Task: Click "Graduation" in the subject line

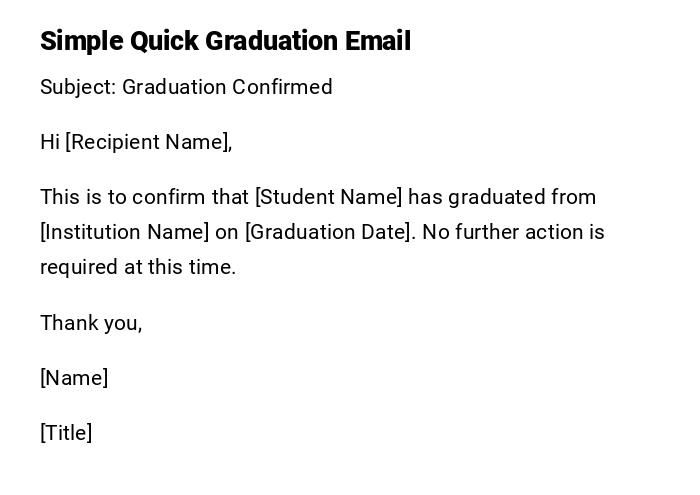Action: 174,87
